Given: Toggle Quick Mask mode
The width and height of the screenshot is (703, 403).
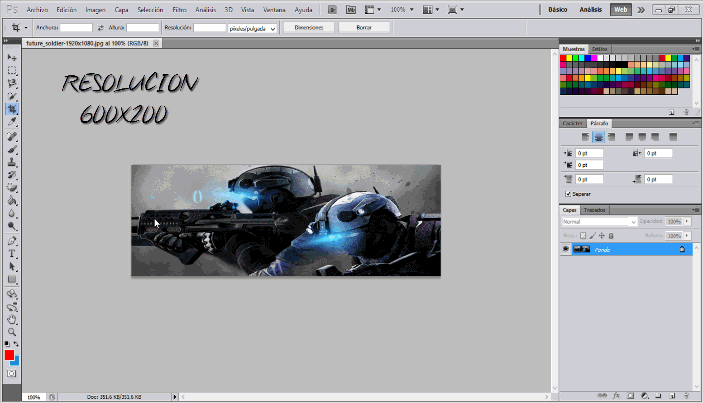Looking at the screenshot, I should point(12,373).
